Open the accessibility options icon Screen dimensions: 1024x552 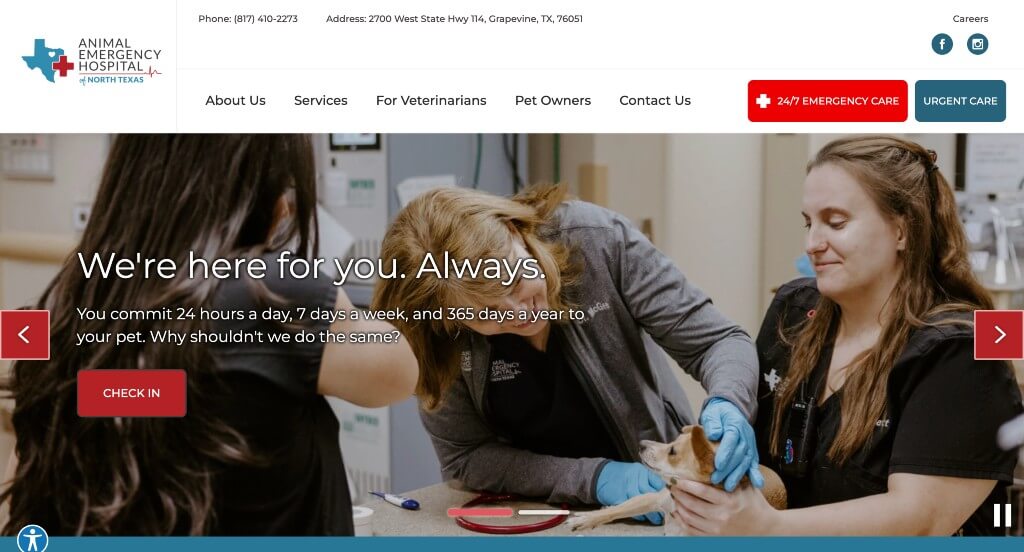pyautogui.click(x=32, y=539)
